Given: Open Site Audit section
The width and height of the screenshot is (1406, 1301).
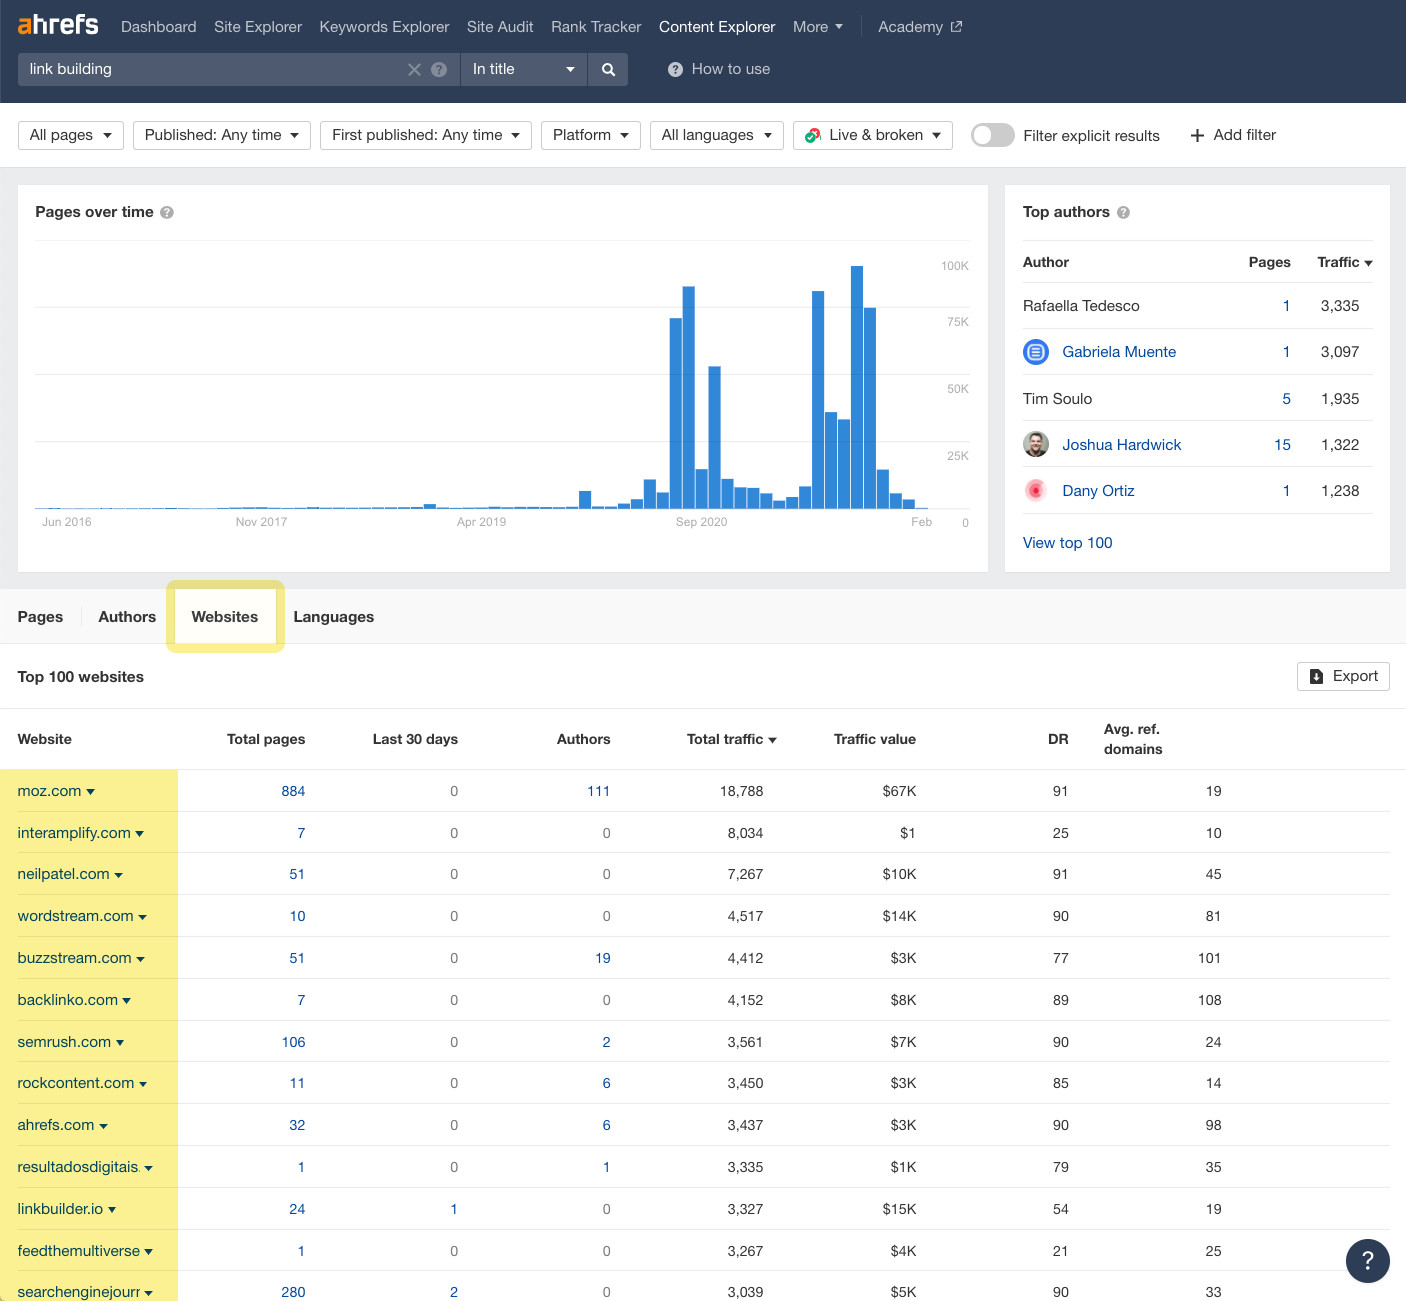Looking at the screenshot, I should click(x=500, y=27).
